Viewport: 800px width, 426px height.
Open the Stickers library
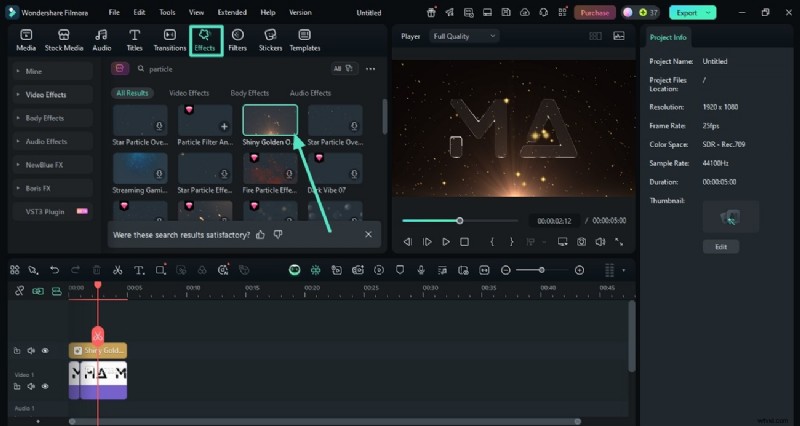pyautogui.click(x=270, y=39)
